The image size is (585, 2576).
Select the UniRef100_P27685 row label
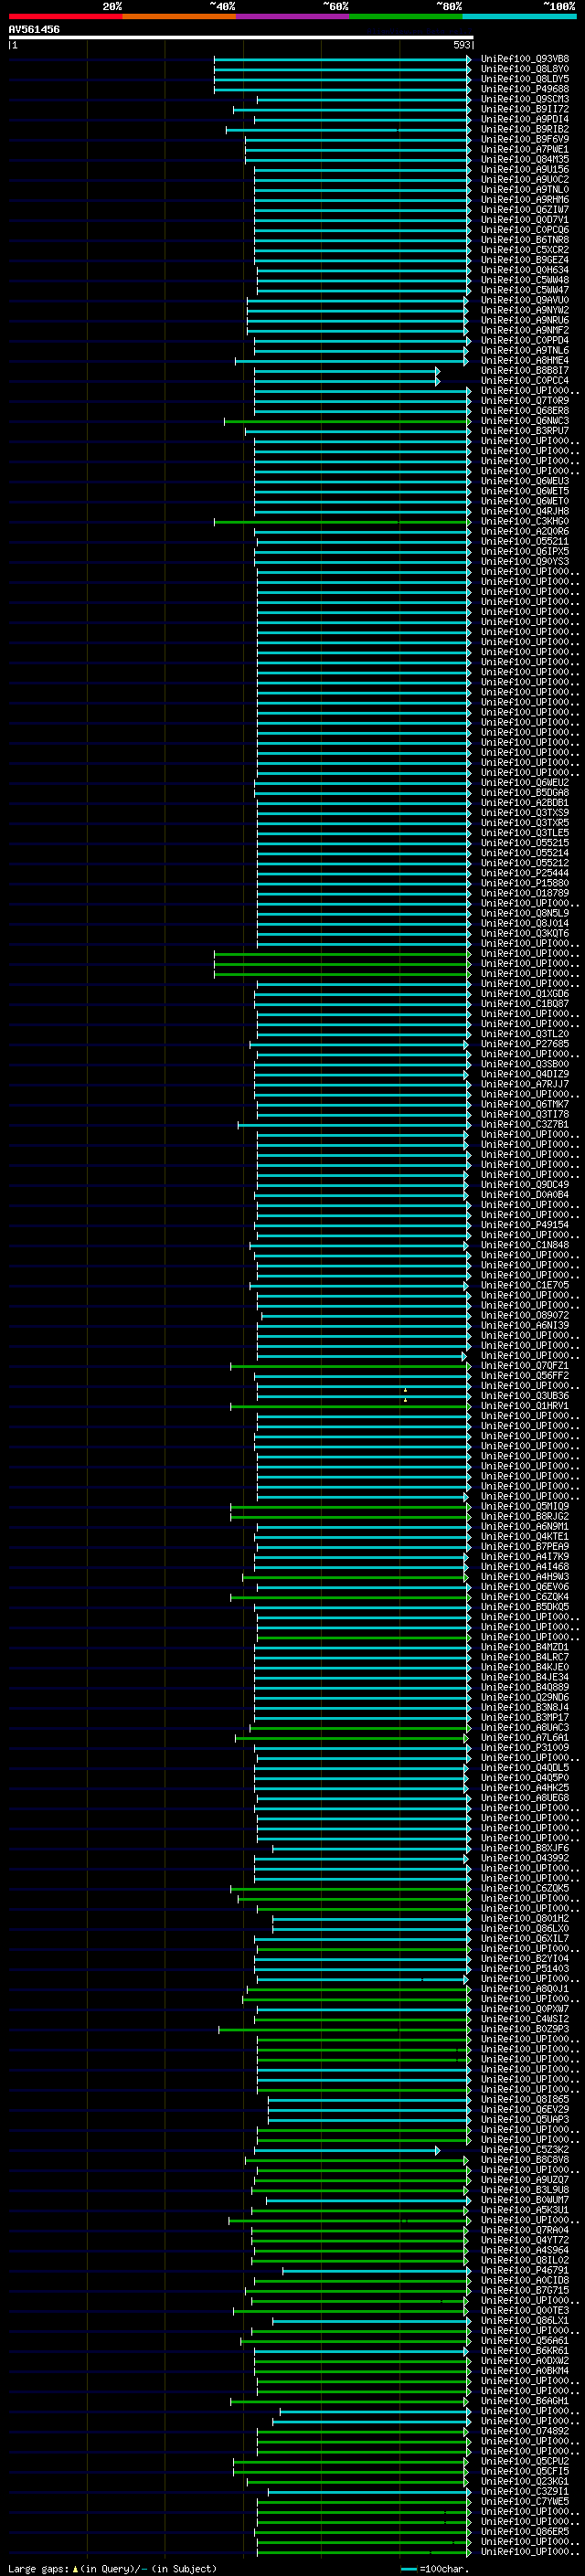pos(525,1044)
